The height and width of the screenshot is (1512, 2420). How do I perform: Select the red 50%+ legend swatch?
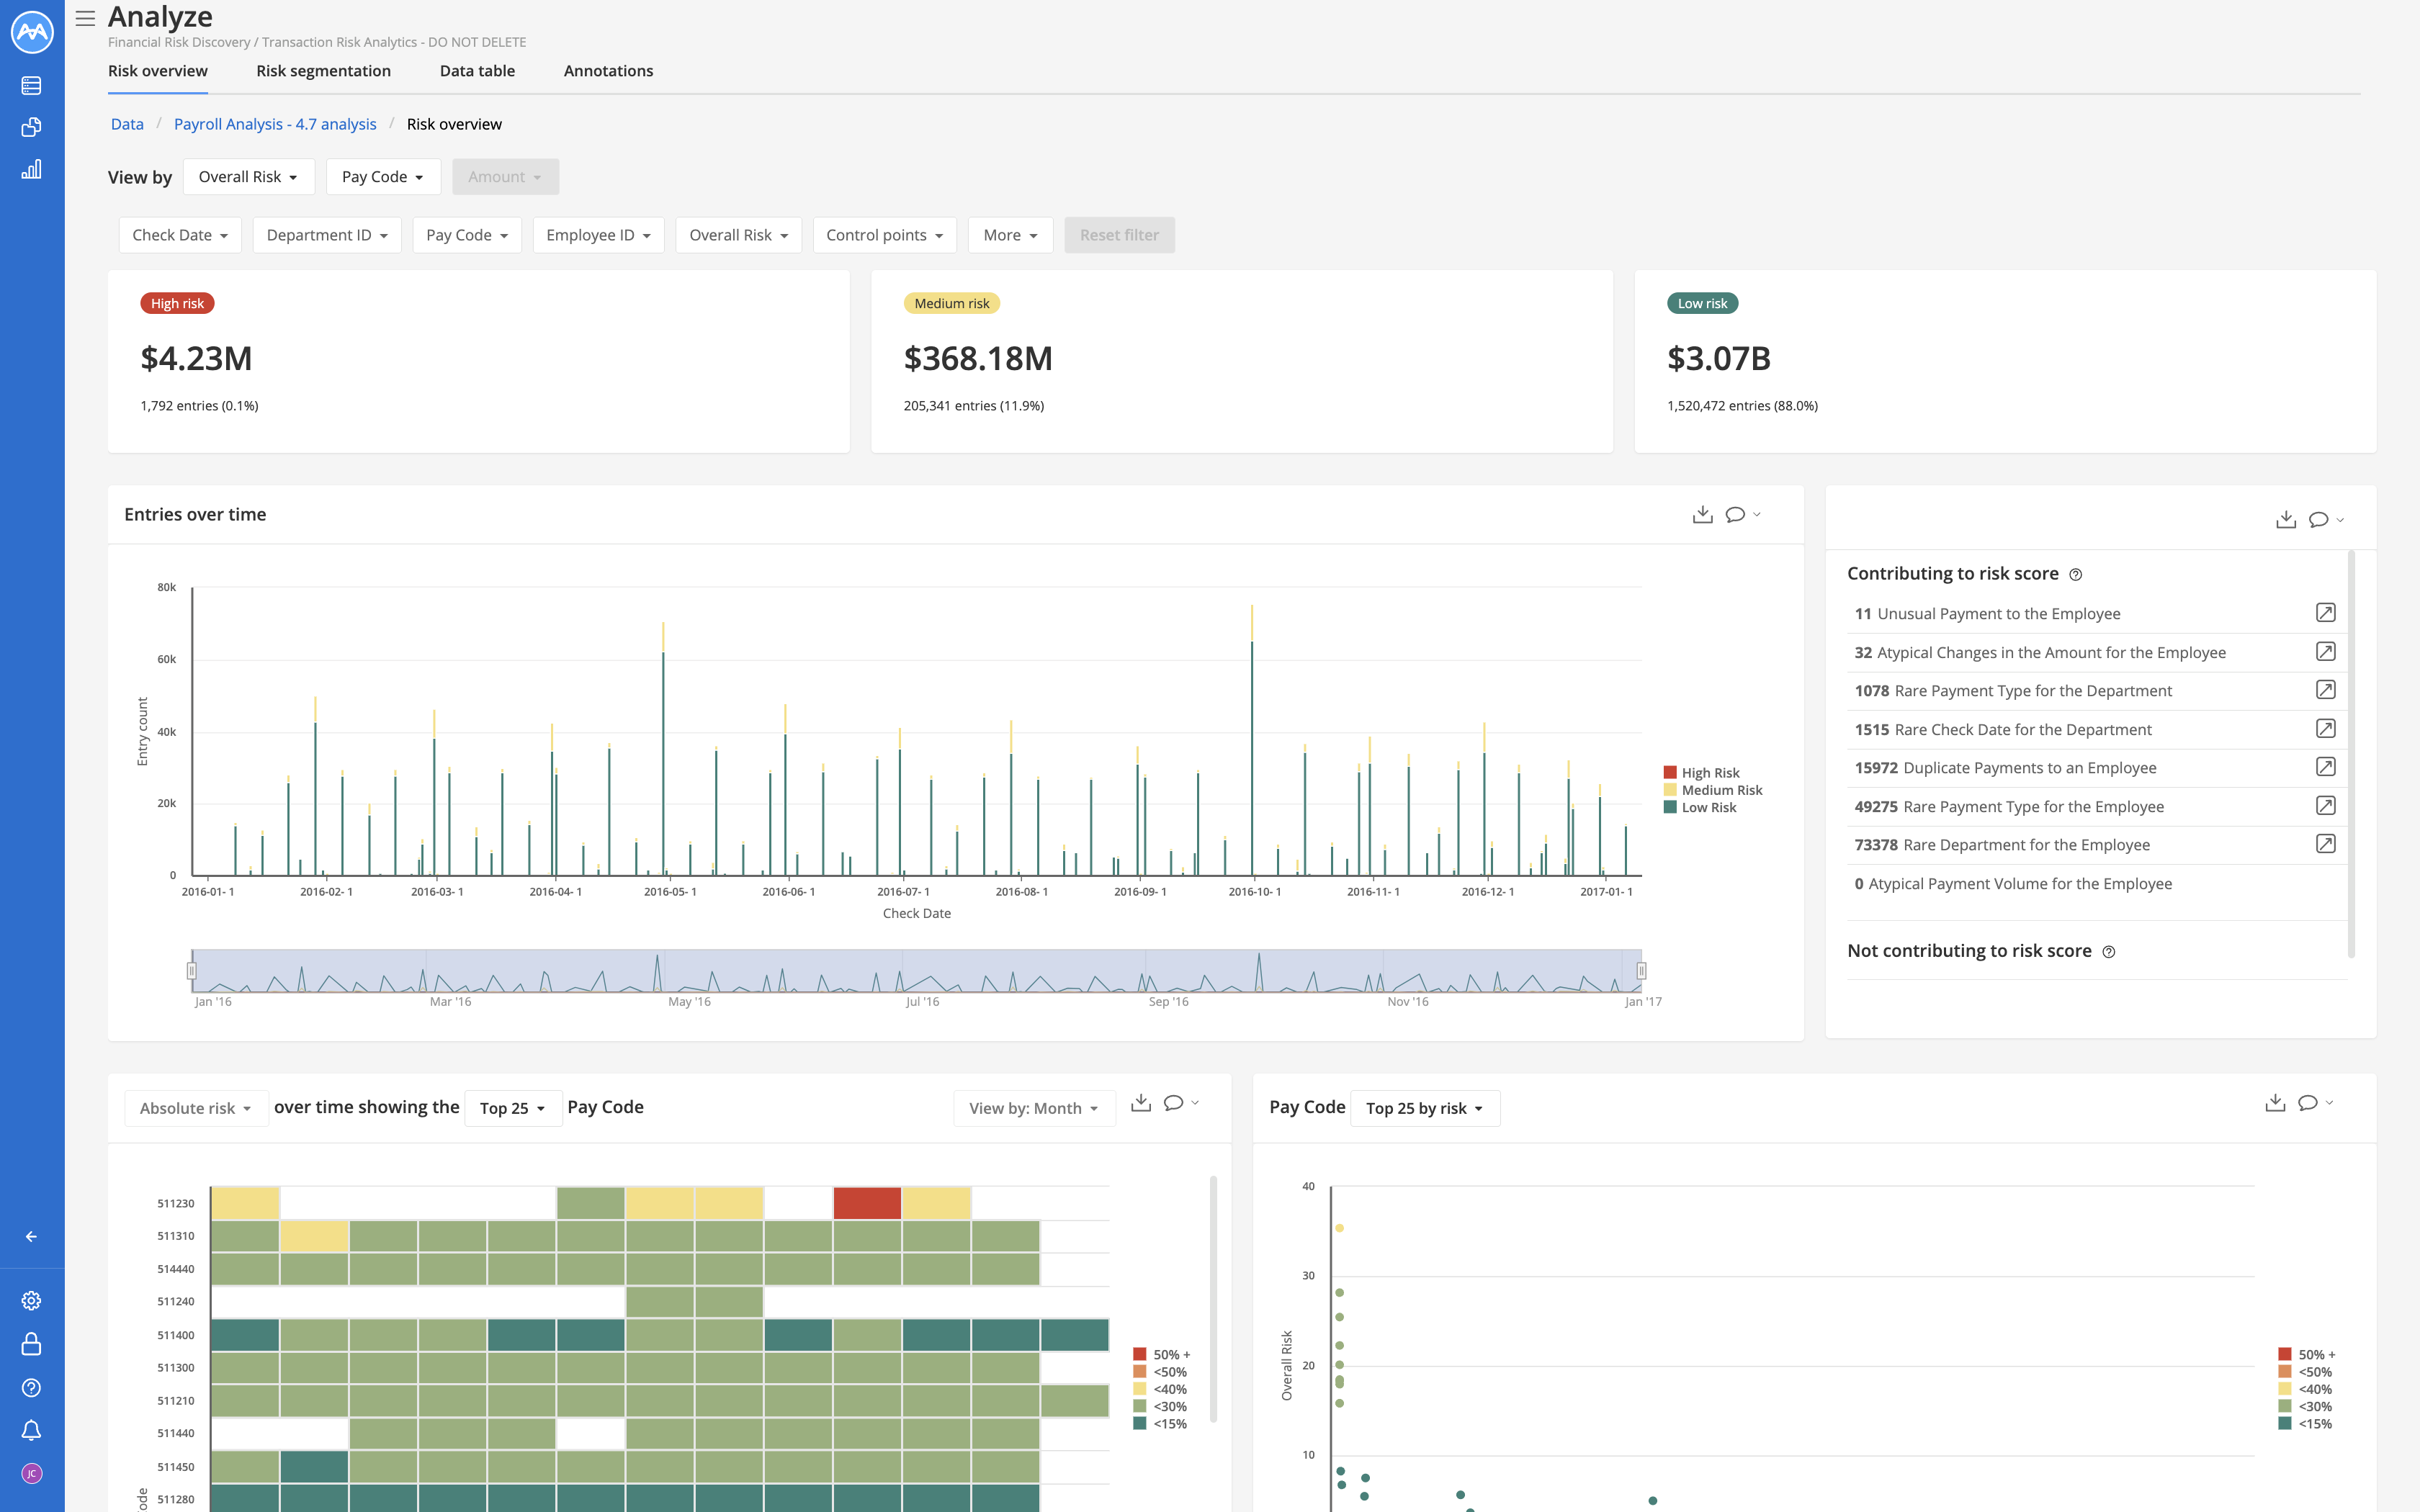coord(1140,1353)
